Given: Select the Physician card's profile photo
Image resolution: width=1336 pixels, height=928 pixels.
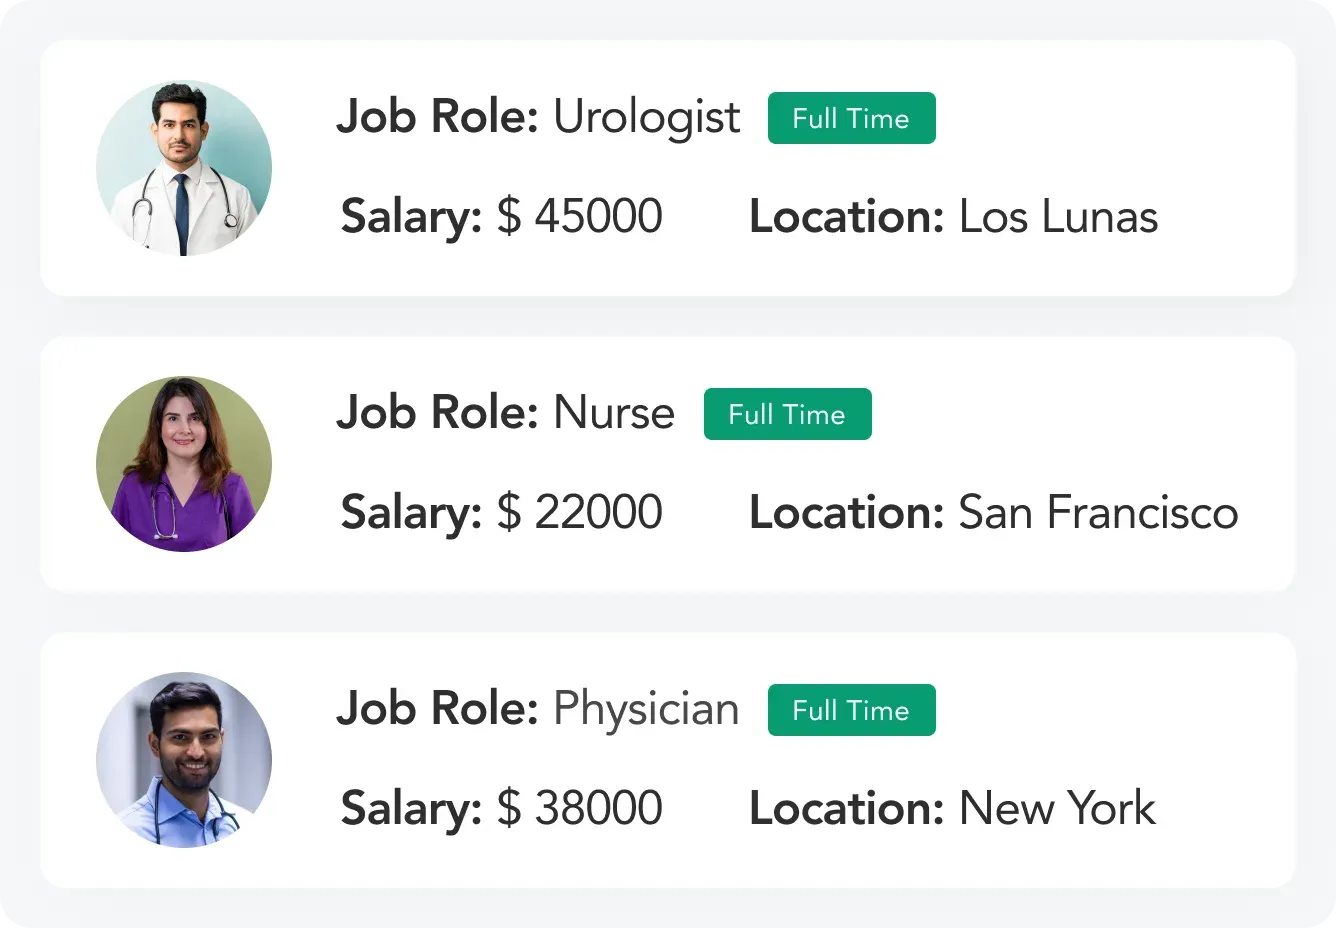Looking at the screenshot, I should (184, 760).
